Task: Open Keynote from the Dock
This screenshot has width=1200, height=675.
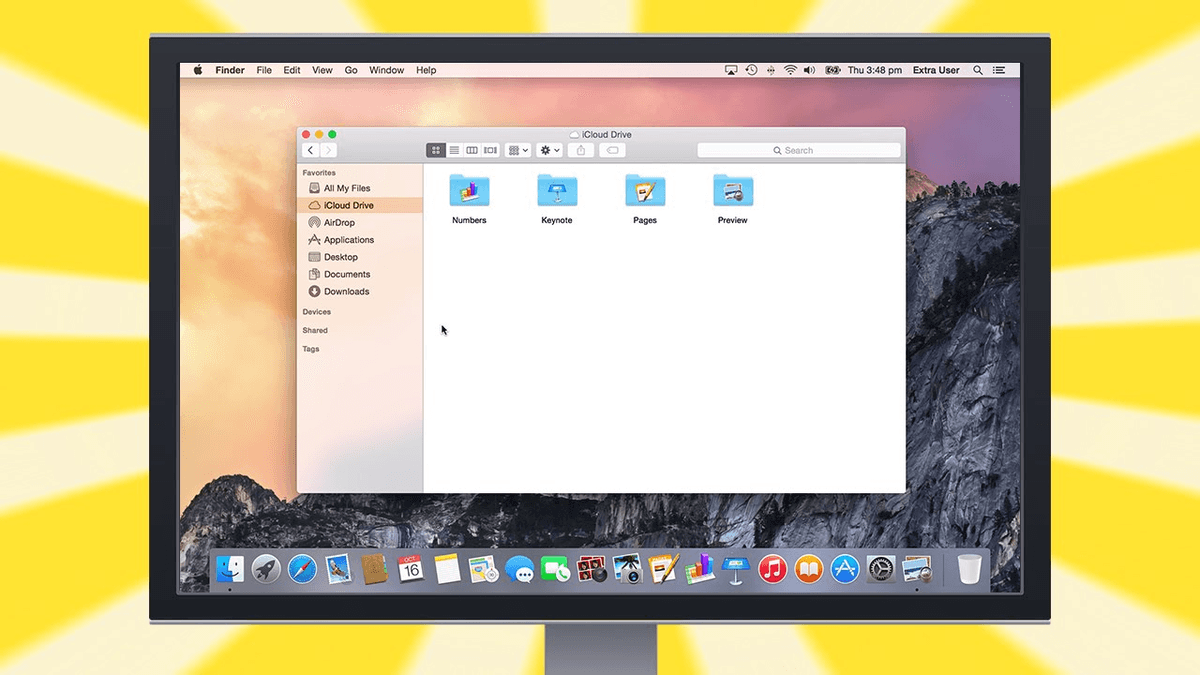Action: (x=736, y=569)
